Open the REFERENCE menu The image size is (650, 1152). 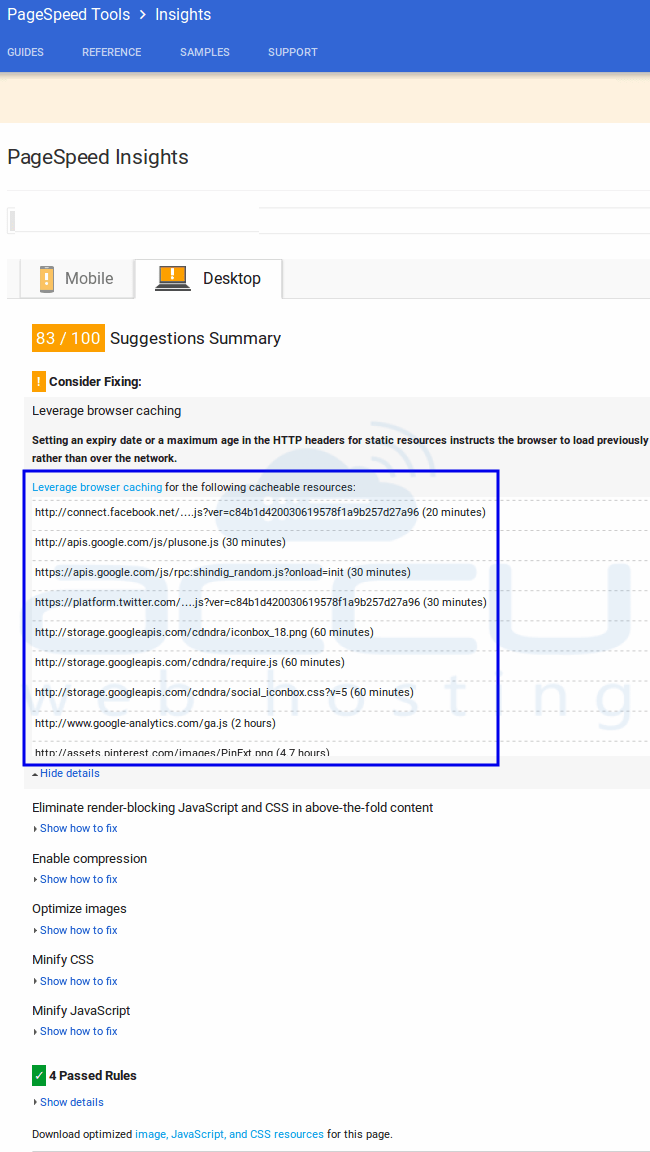tap(112, 52)
